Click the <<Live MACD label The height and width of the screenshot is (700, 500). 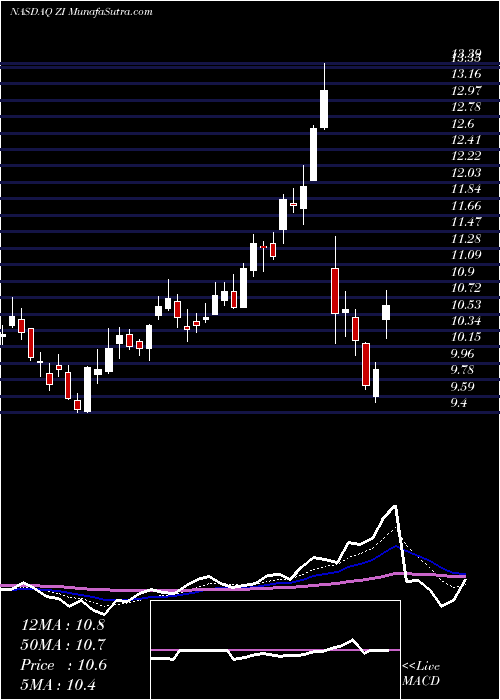(x=421, y=674)
